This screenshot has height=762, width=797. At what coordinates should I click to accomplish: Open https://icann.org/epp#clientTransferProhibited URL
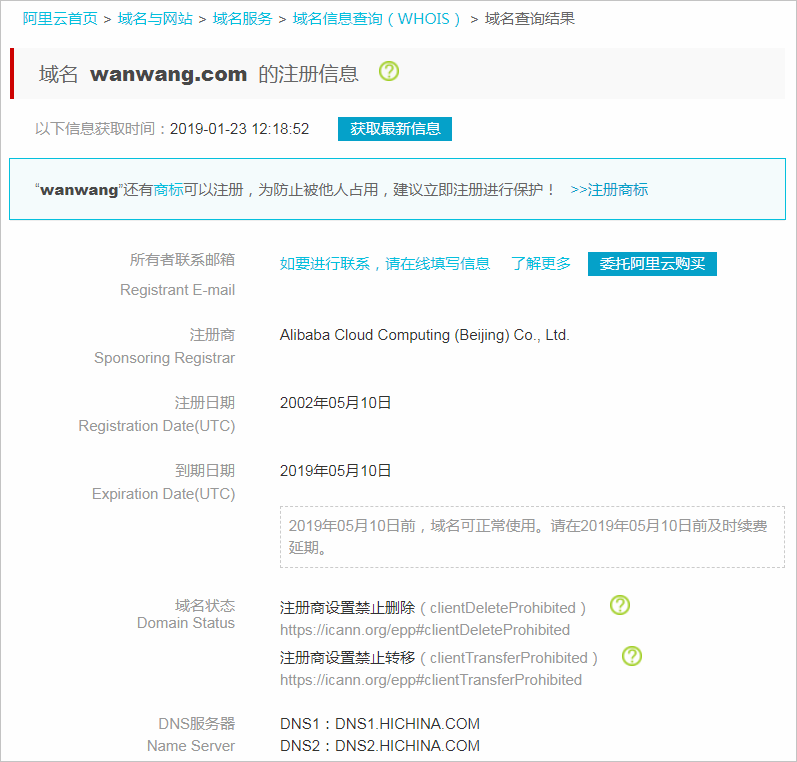click(431, 680)
